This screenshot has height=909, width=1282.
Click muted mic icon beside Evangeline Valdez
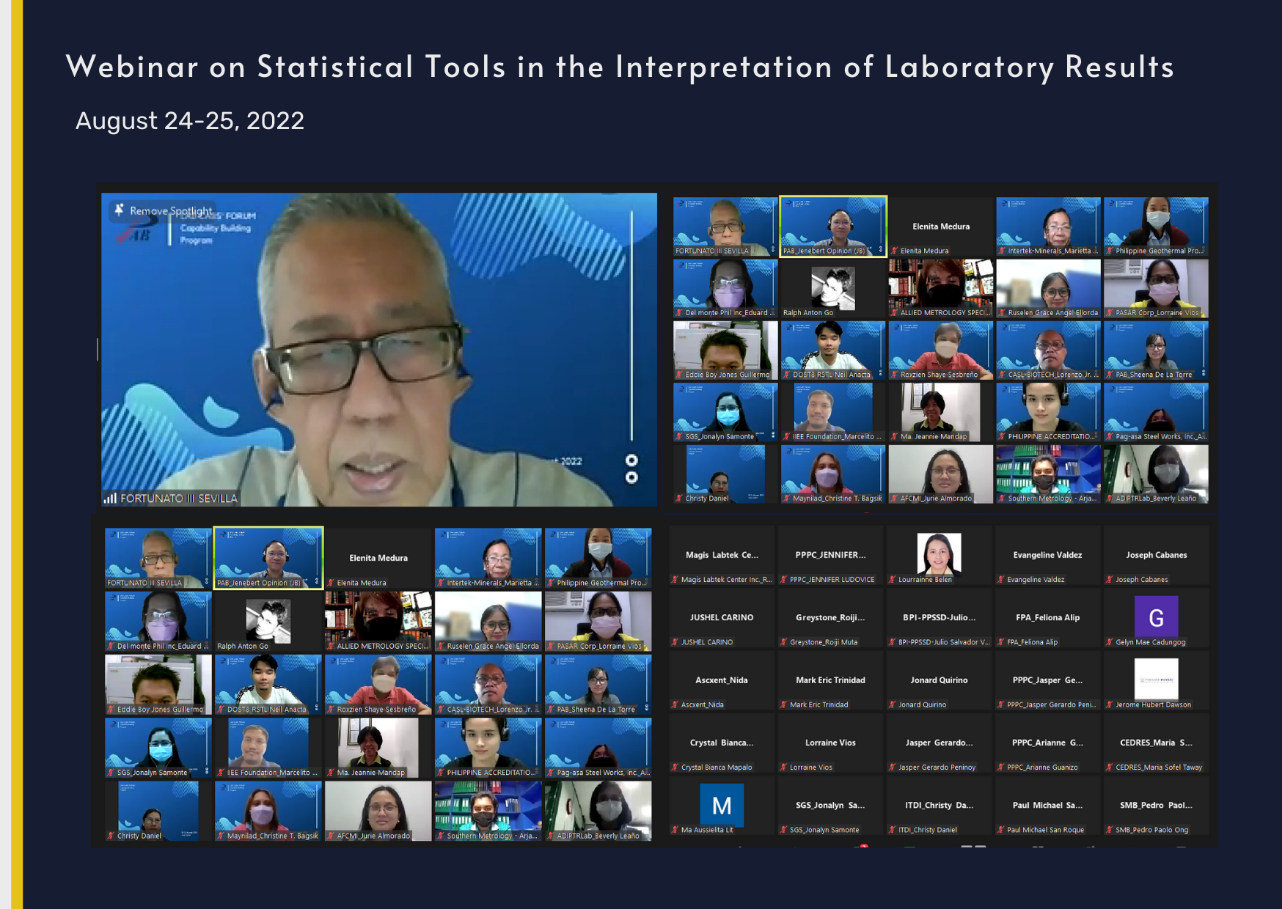pyautogui.click(x=1001, y=580)
